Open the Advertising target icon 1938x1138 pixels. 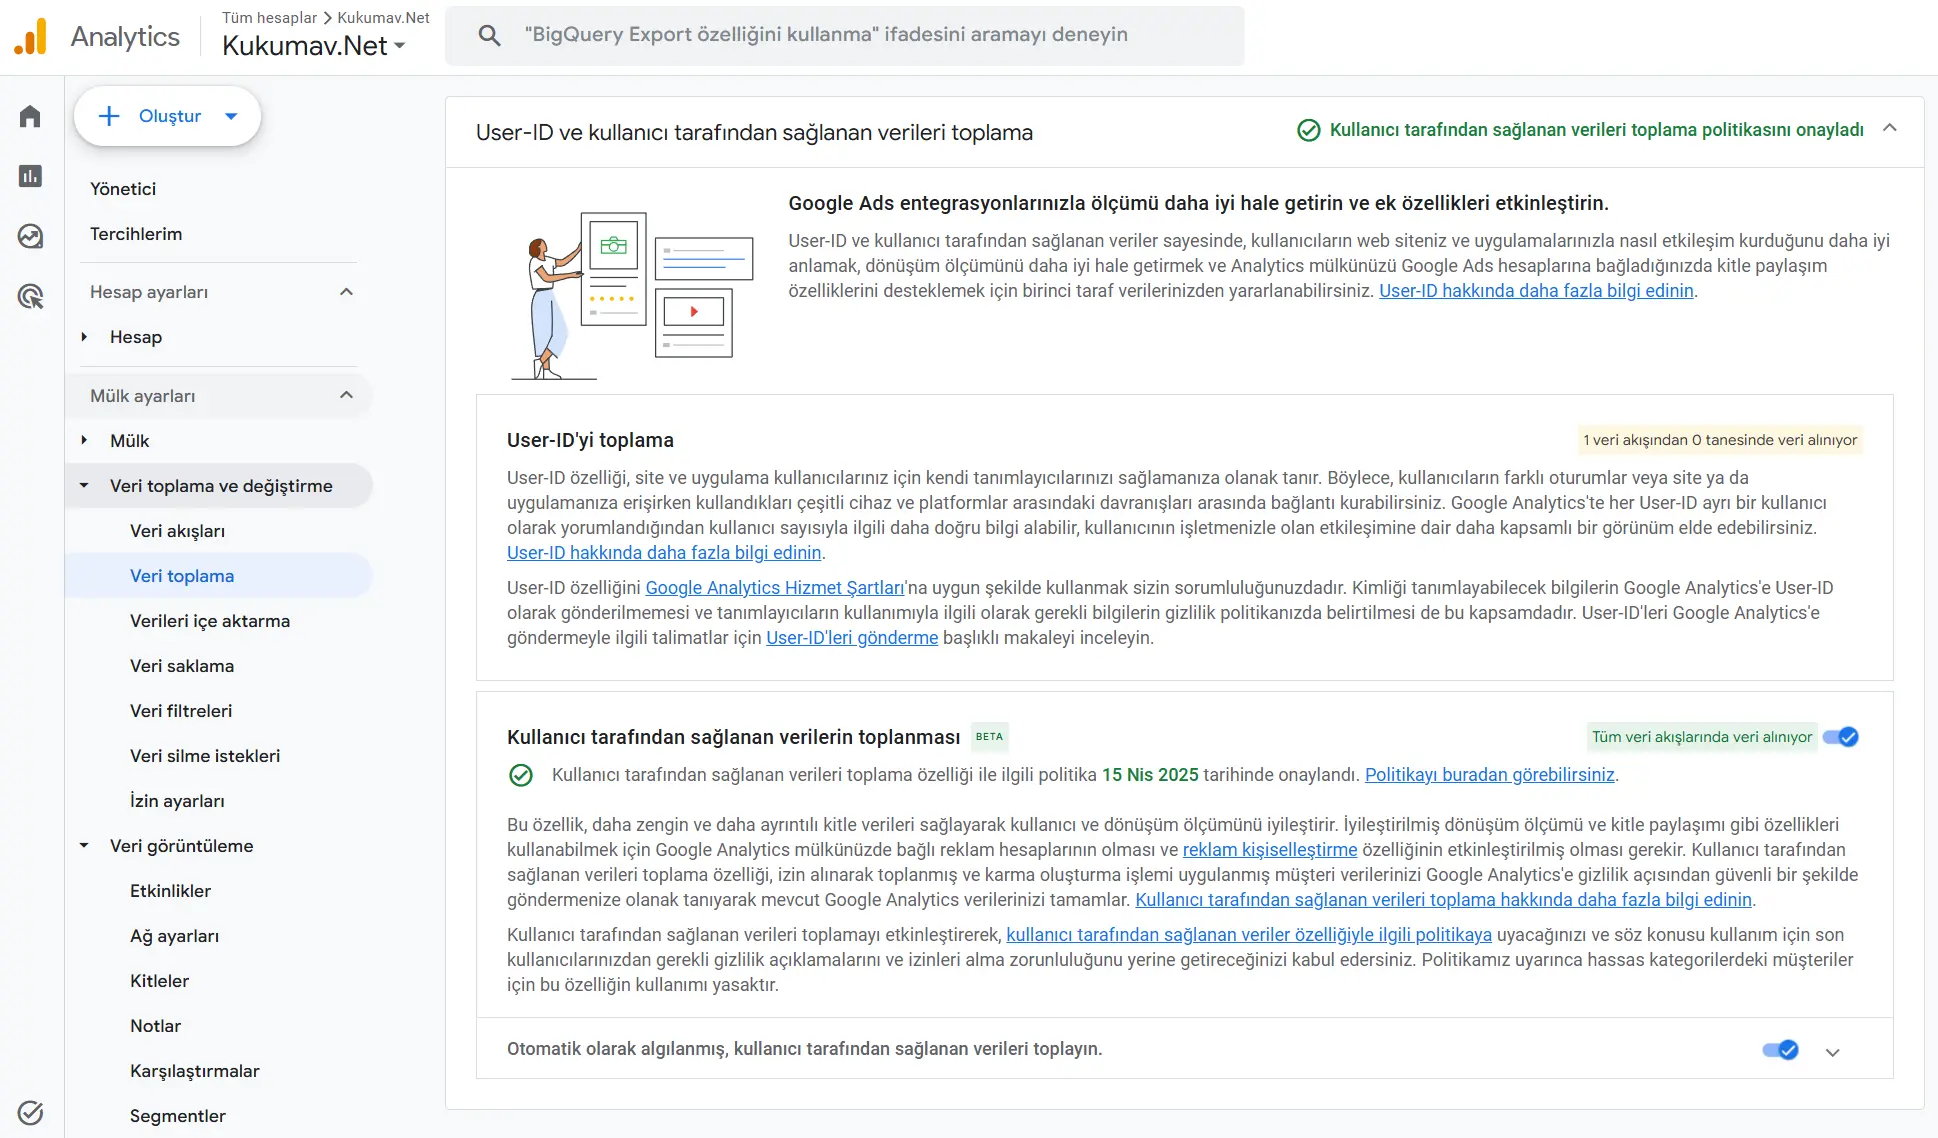click(x=30, y=296)
